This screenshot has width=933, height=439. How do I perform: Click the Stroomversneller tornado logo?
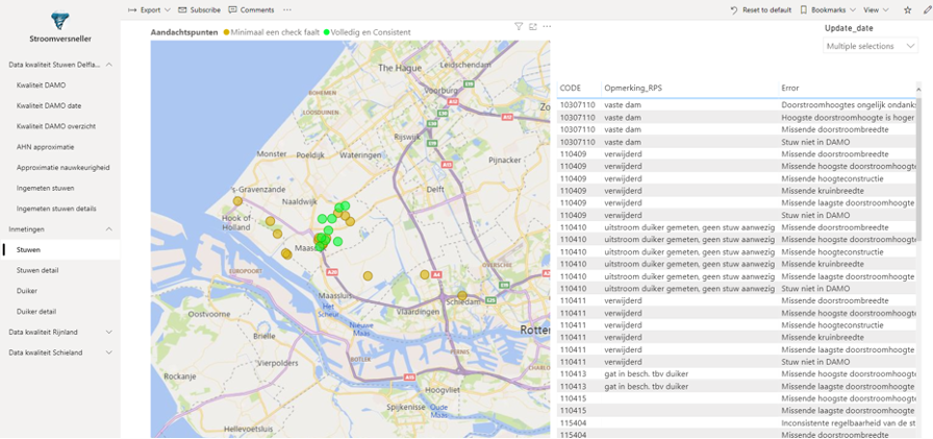click(x=60, y=20)
